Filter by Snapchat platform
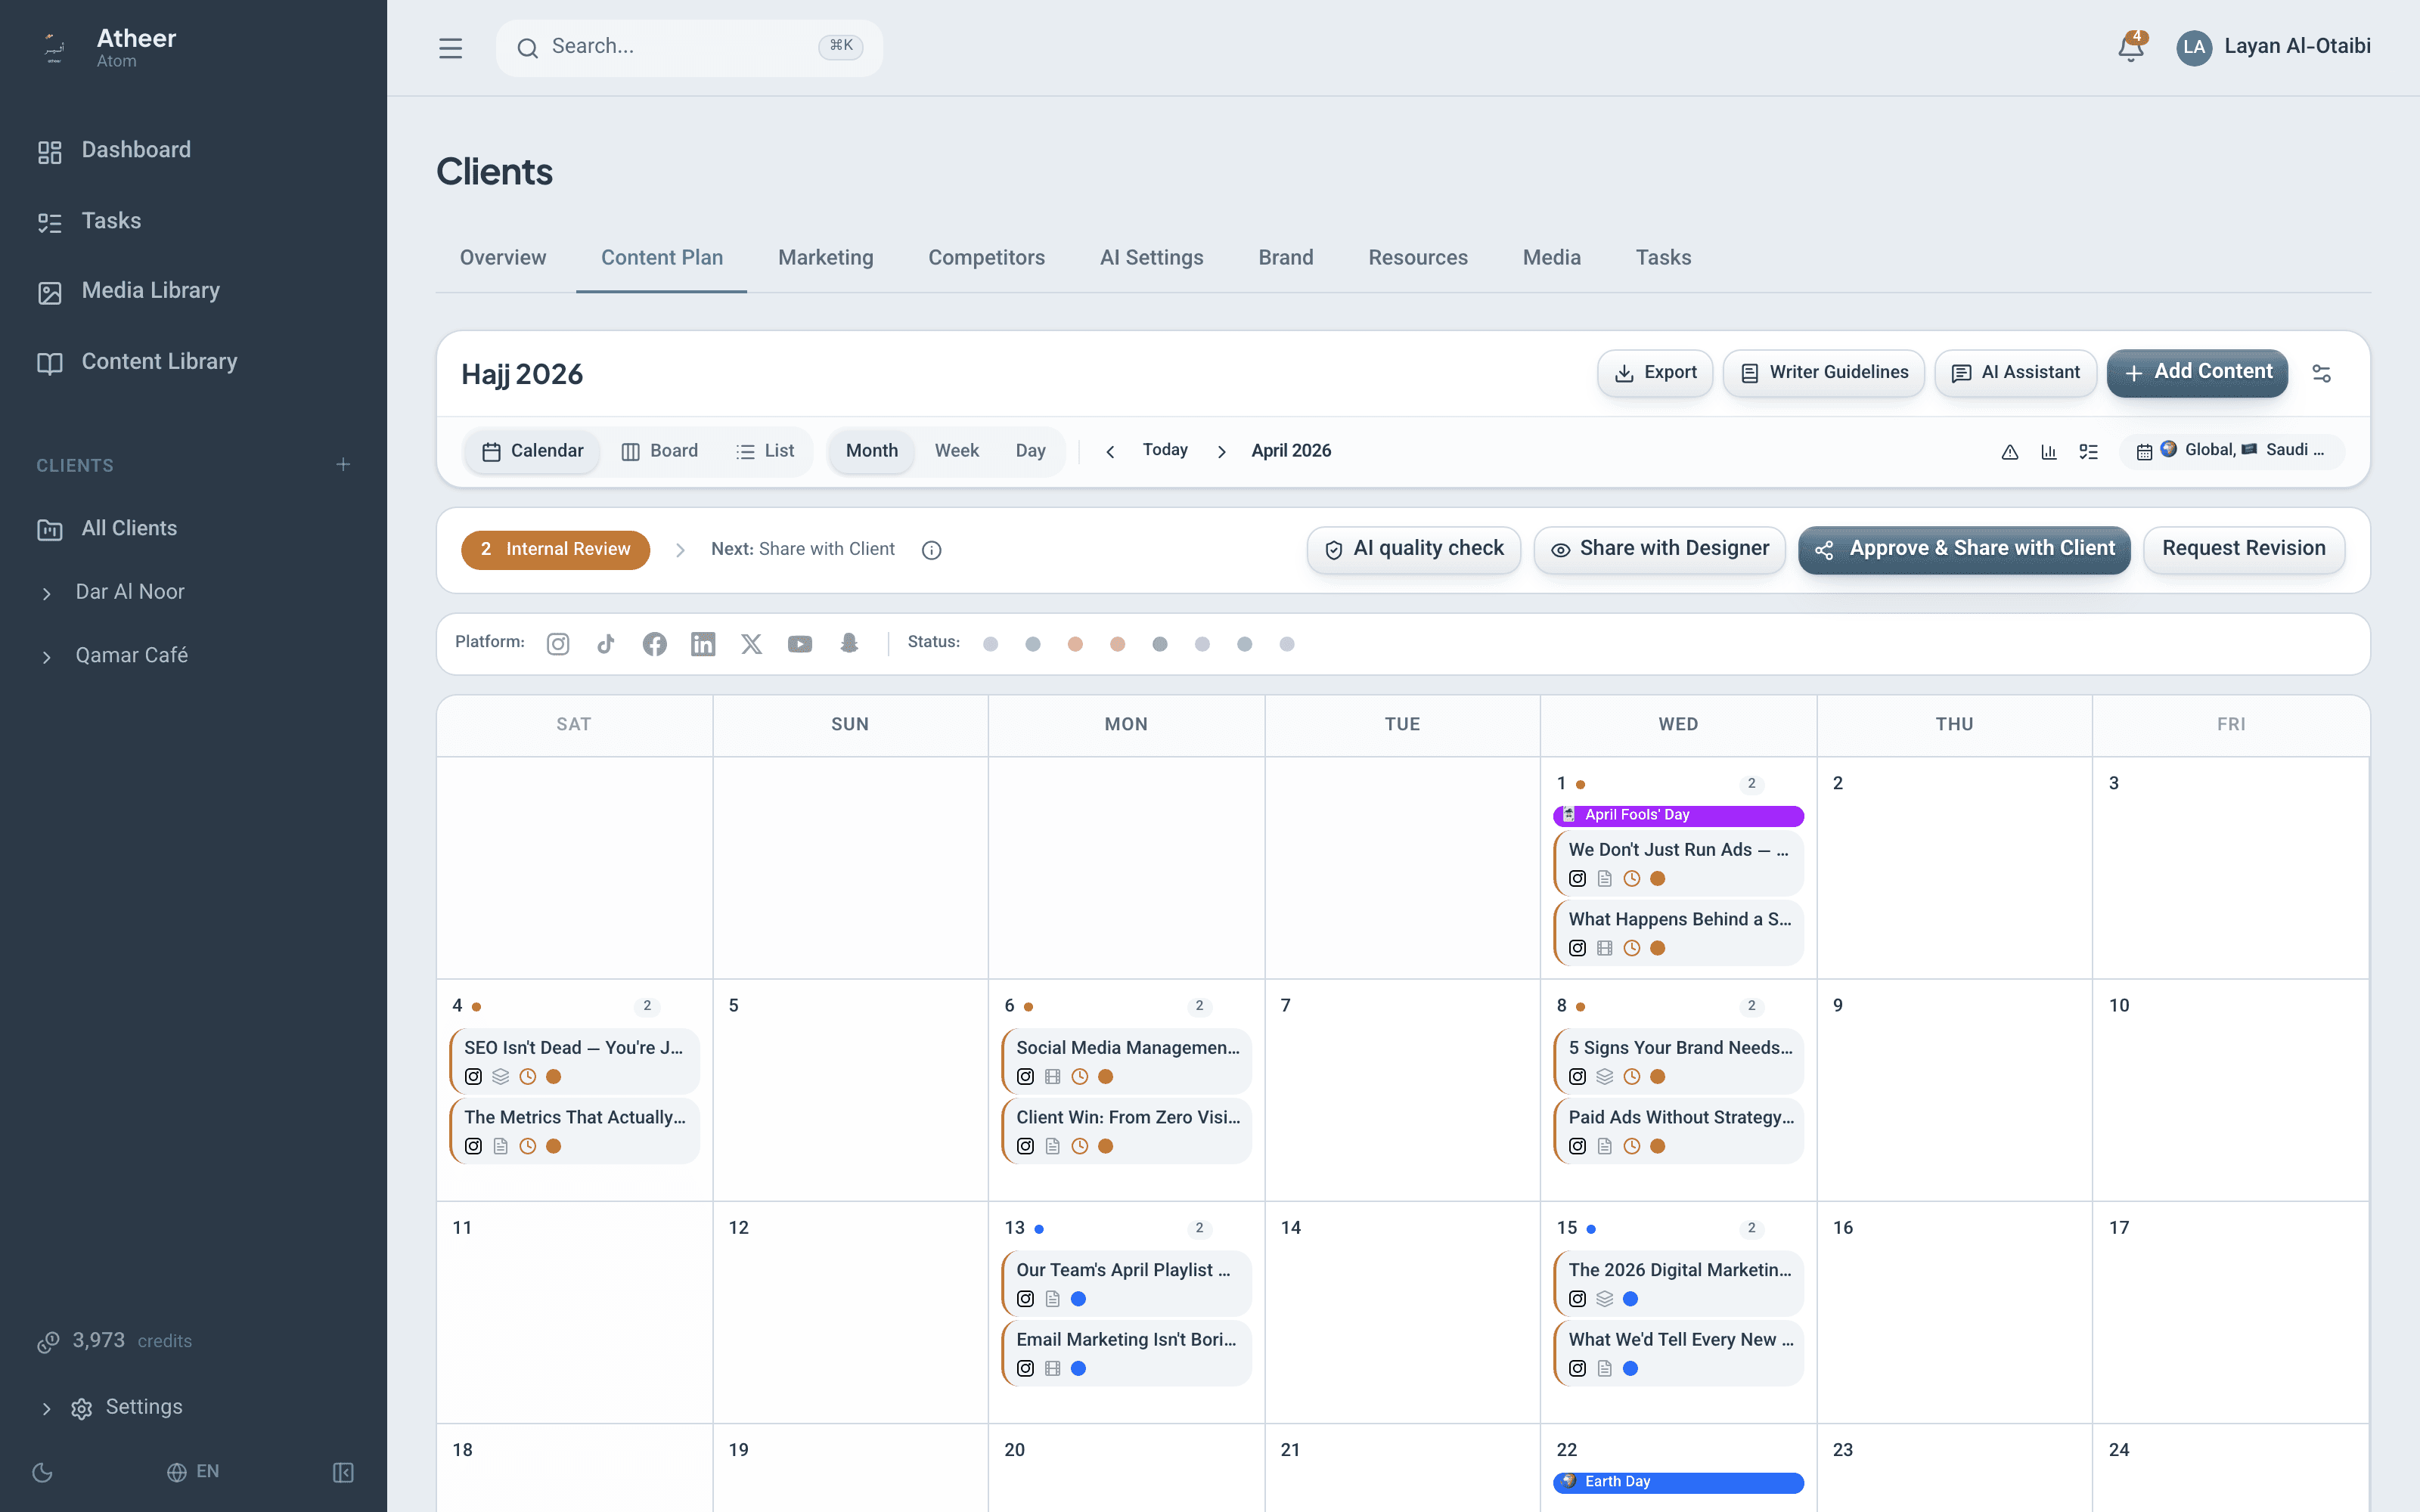The height and width of the screenshot is (1512, 2420). [849, 643]
